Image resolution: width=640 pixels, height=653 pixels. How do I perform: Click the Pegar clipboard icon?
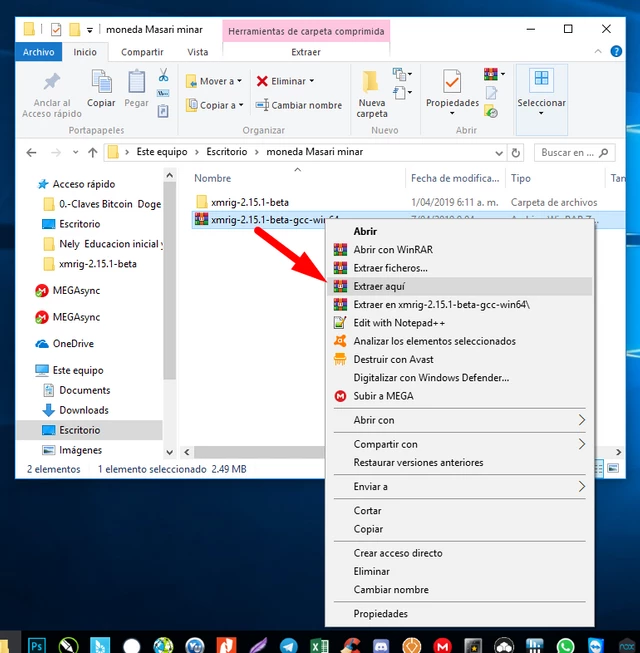coord(136,82)
